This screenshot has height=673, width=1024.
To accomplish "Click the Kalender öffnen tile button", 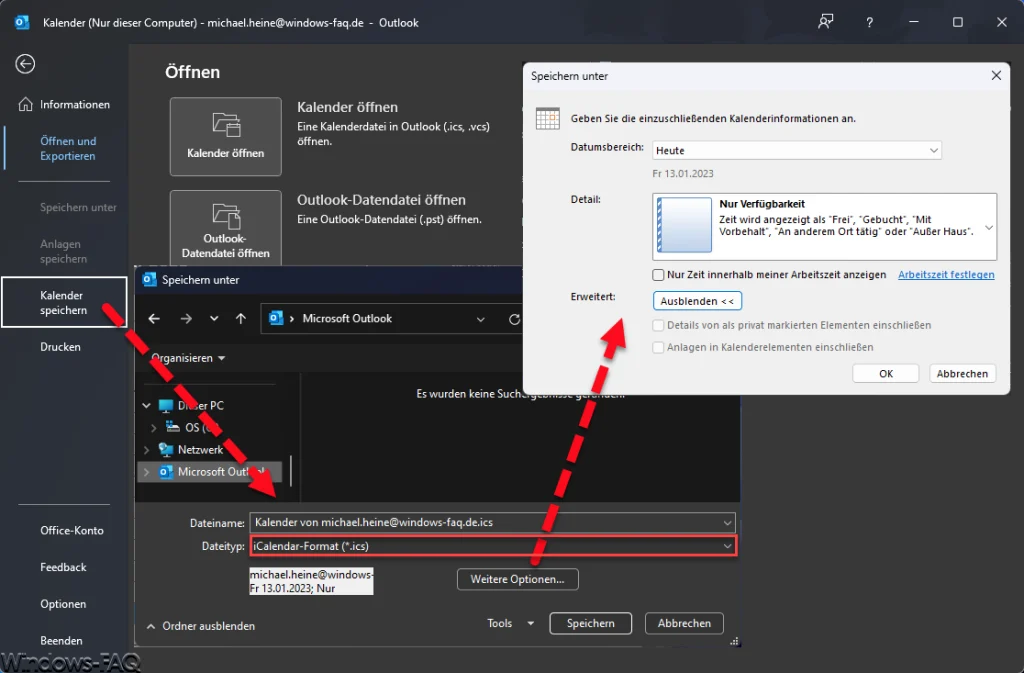I will (x=225, y=136).
